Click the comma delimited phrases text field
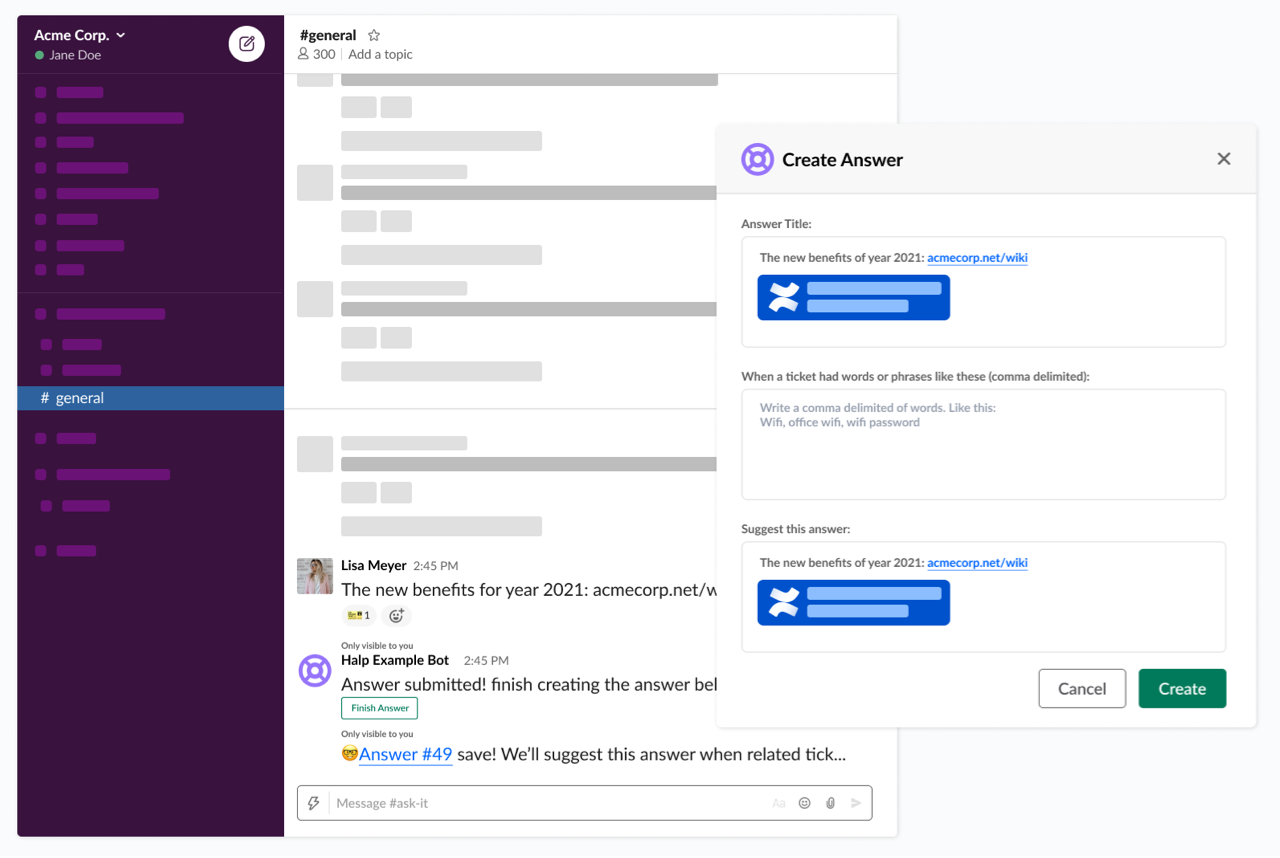 click(x=983, y=444)
